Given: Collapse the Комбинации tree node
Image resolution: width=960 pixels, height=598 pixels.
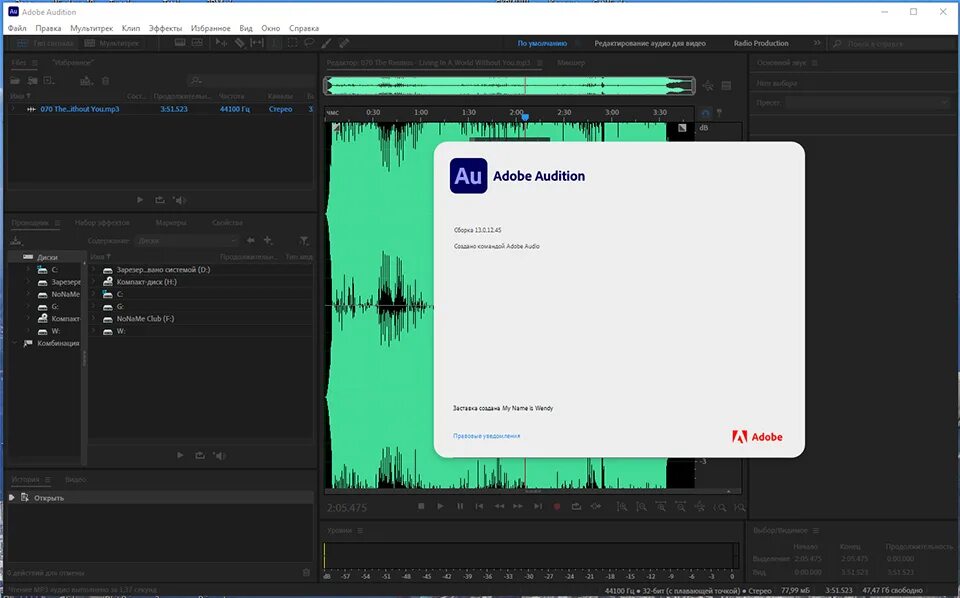Looking at the screenshot, I should click(15, 343).
